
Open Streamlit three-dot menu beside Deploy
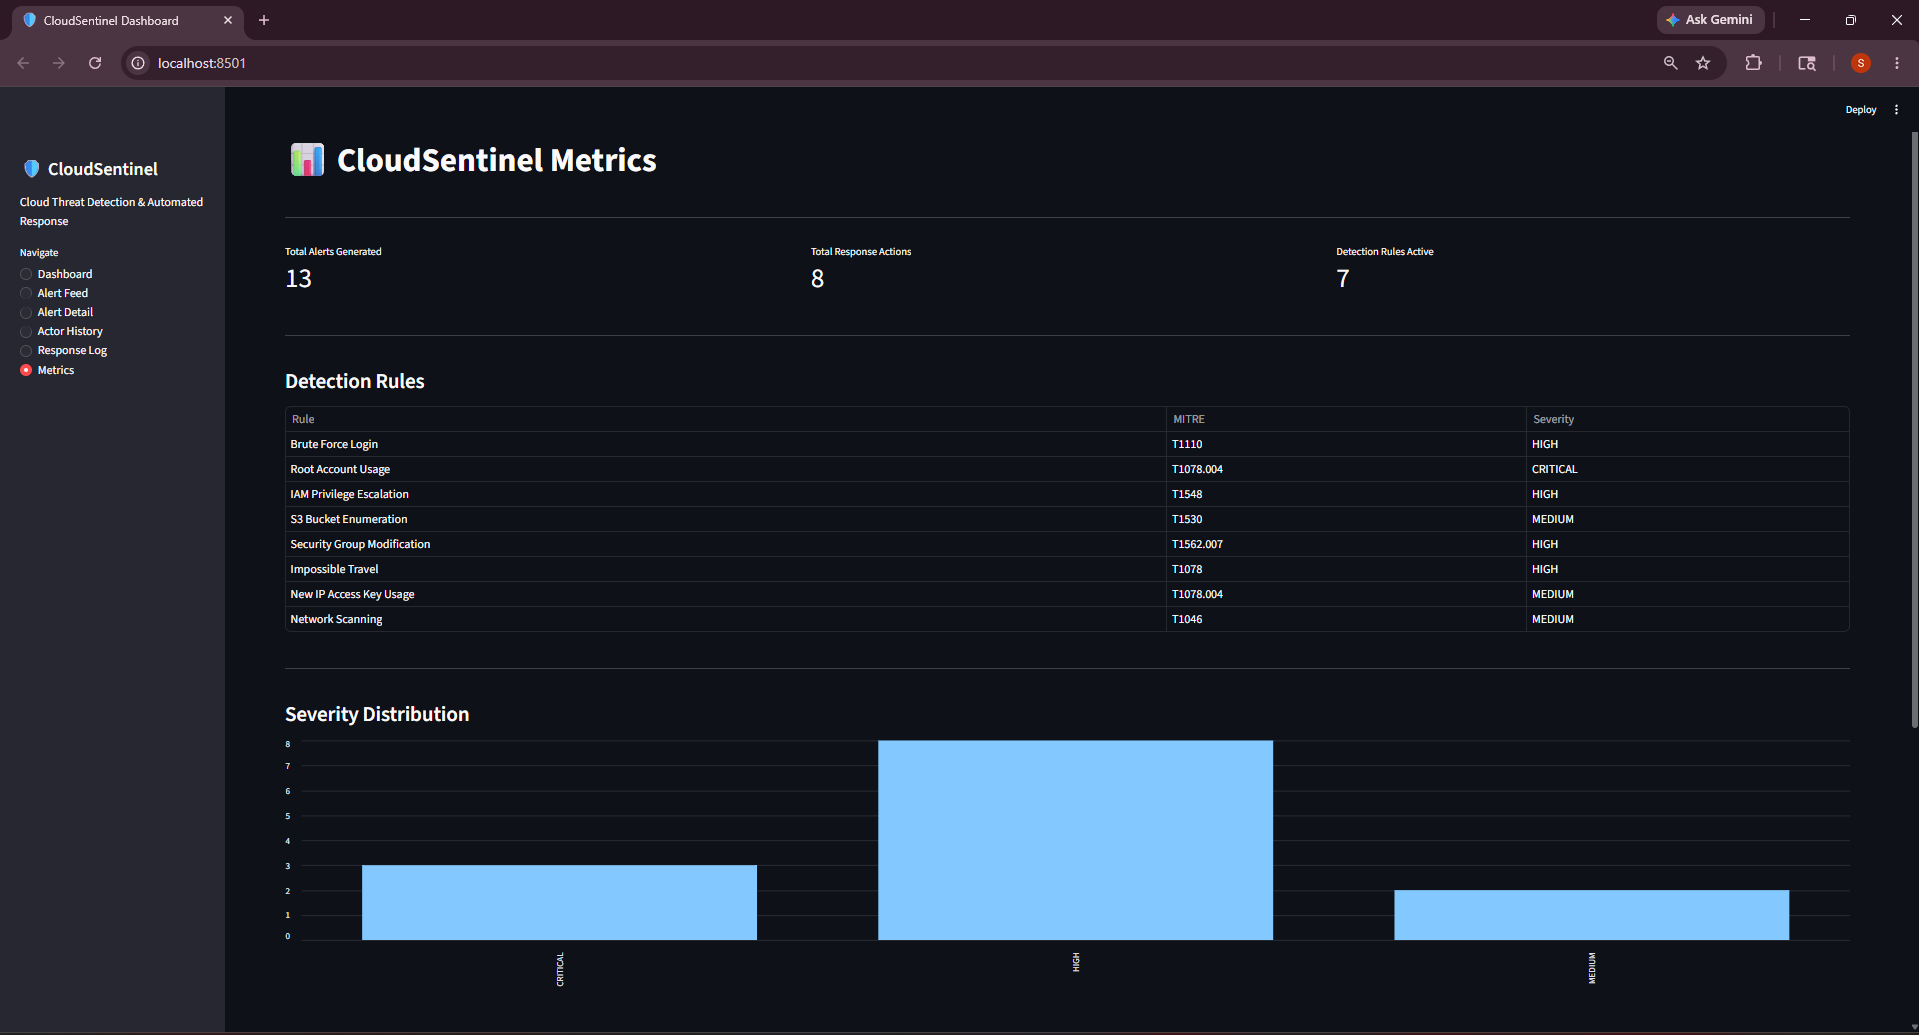[1896, 110]
